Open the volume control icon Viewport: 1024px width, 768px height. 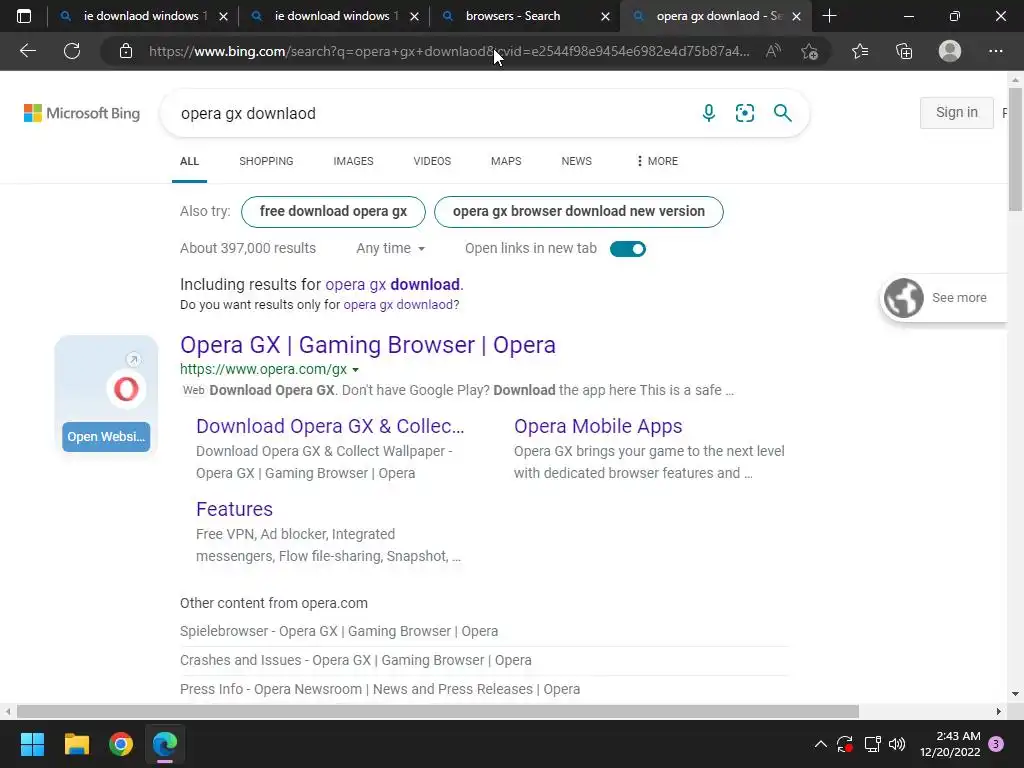[897, 744]
